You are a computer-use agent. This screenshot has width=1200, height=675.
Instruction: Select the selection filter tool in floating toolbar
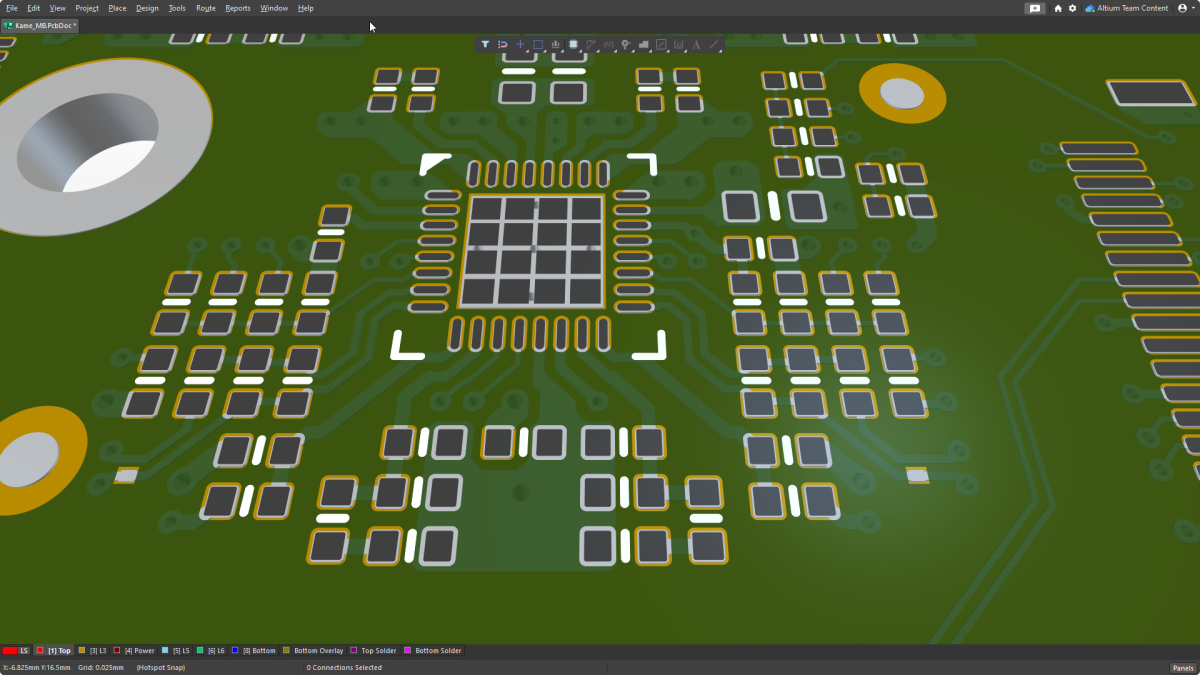[x=485, y=44]
